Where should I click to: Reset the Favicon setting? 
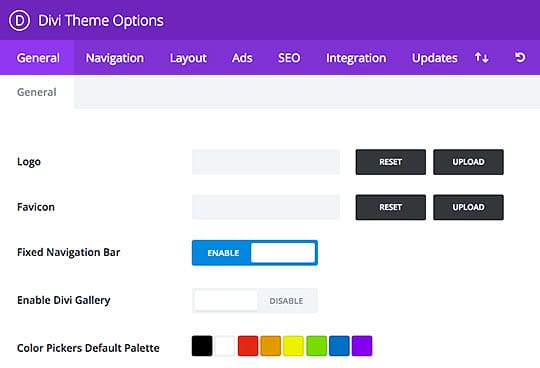pyautogui.click(x=391, y=207)
